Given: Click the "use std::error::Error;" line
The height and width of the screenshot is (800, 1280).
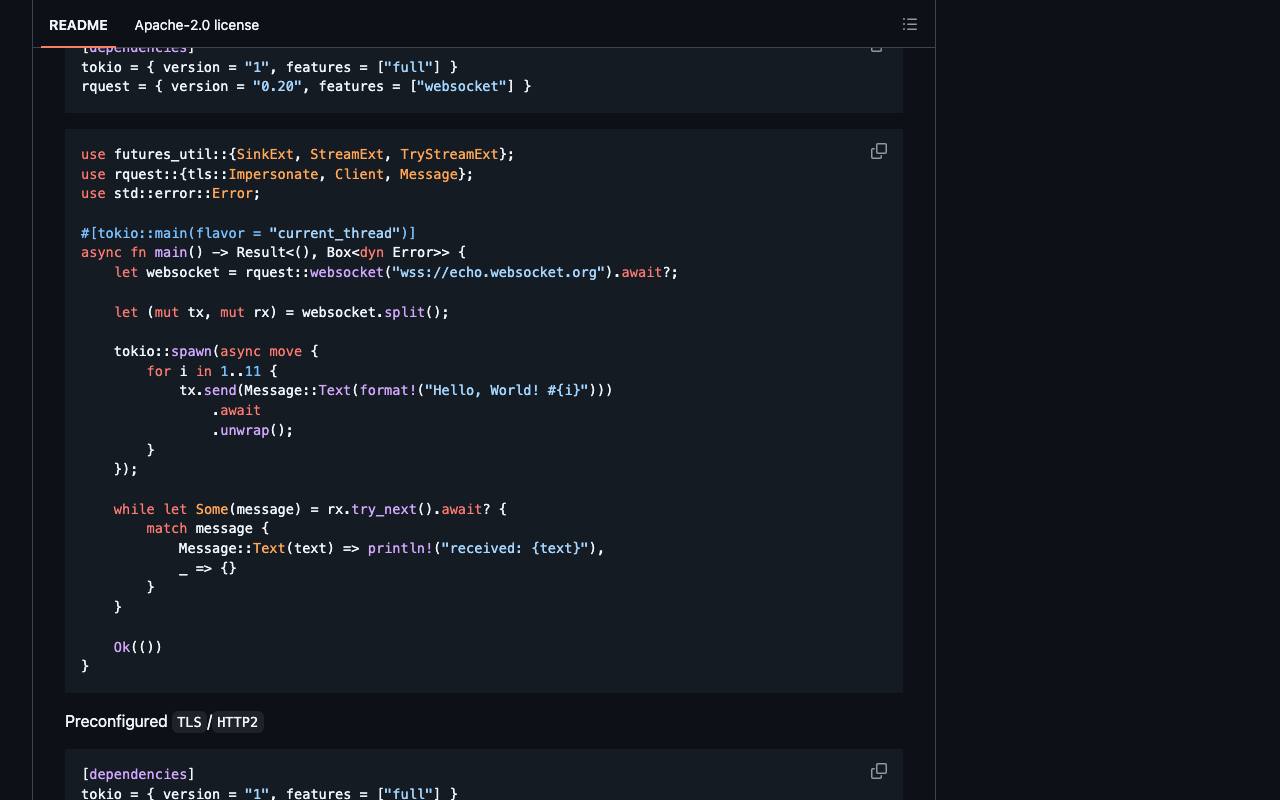Looking at the screenshot, I should click(x=171, y=193).
